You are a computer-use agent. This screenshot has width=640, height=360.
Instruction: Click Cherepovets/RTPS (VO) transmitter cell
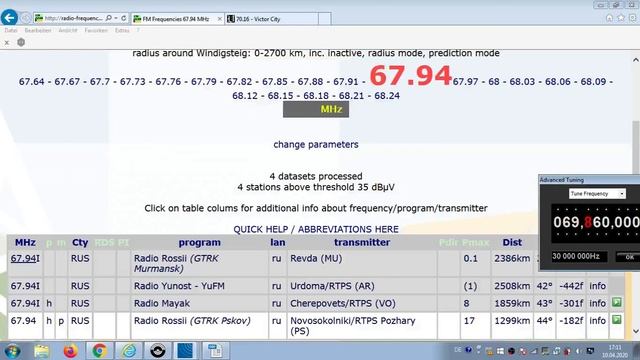pos(362,303)
